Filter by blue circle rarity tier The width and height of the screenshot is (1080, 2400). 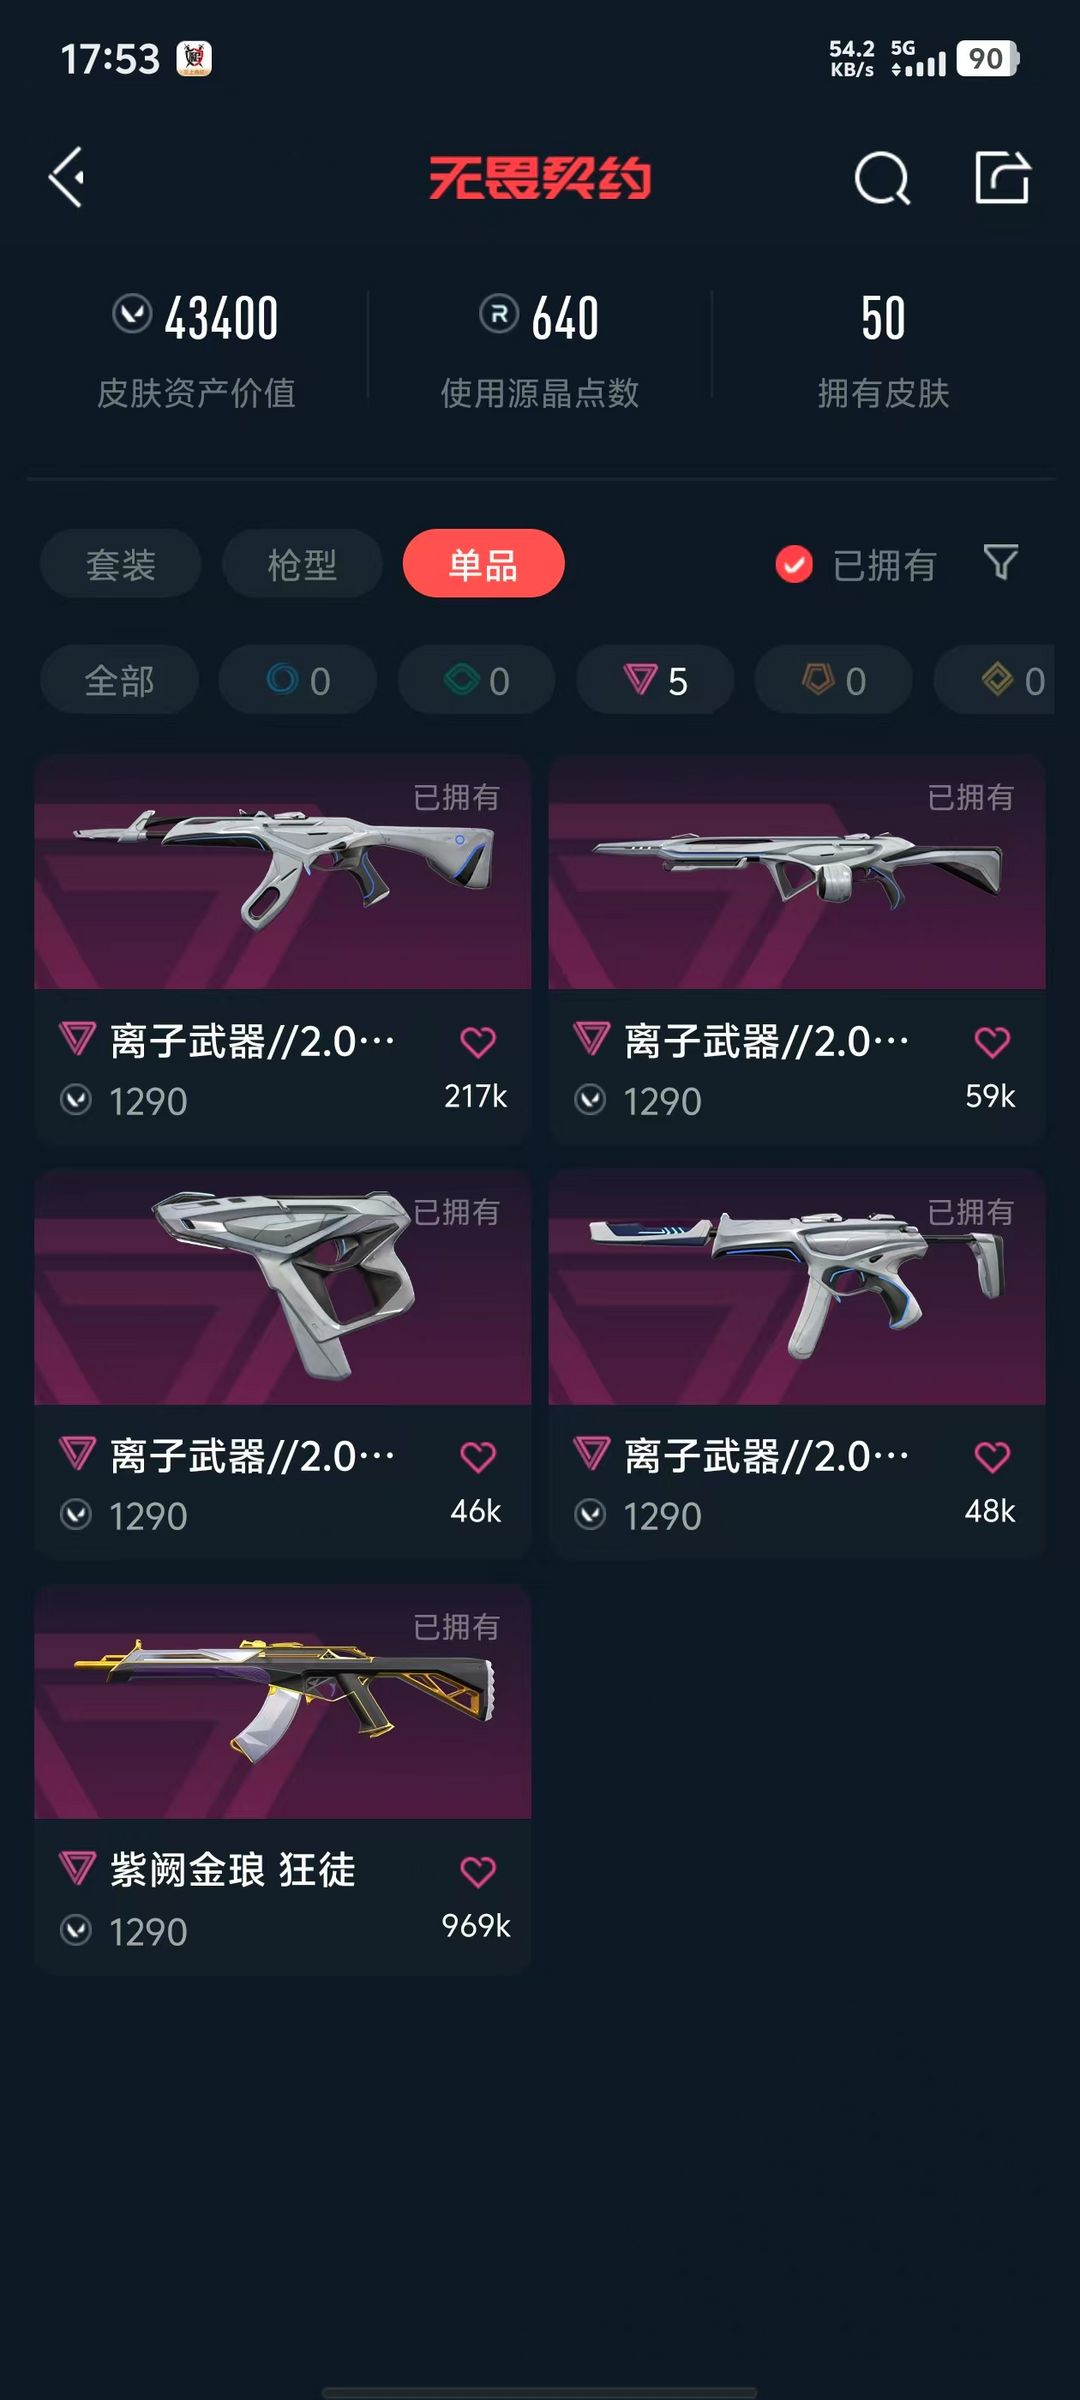tap(298, 680)
